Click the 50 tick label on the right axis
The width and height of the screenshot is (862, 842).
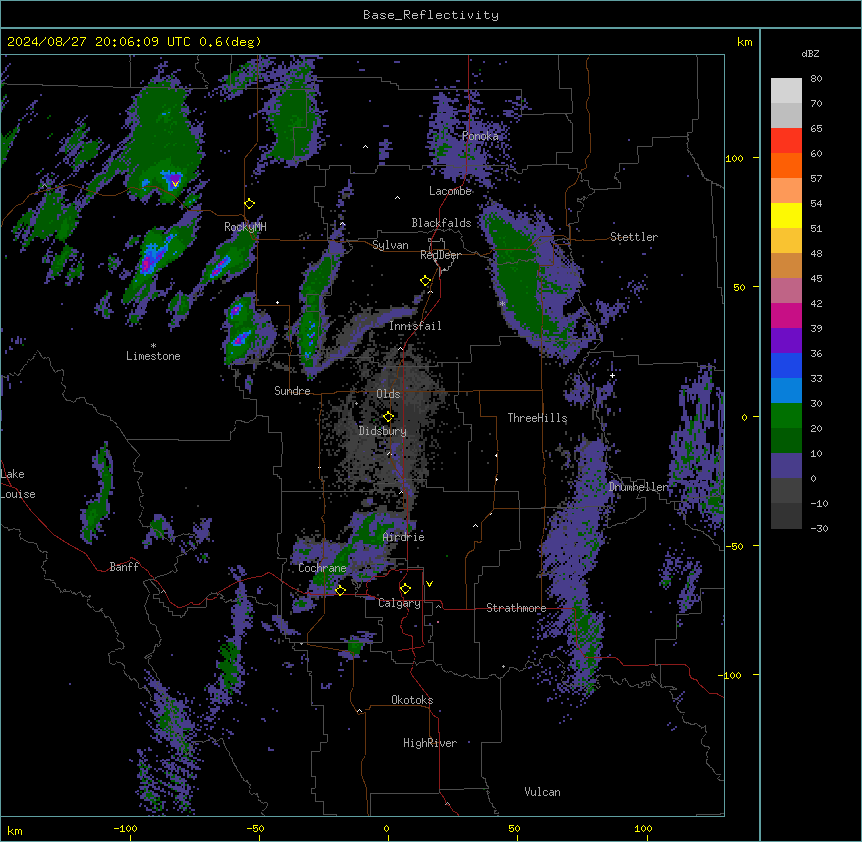pyautogui.click(x=739, y=287)
